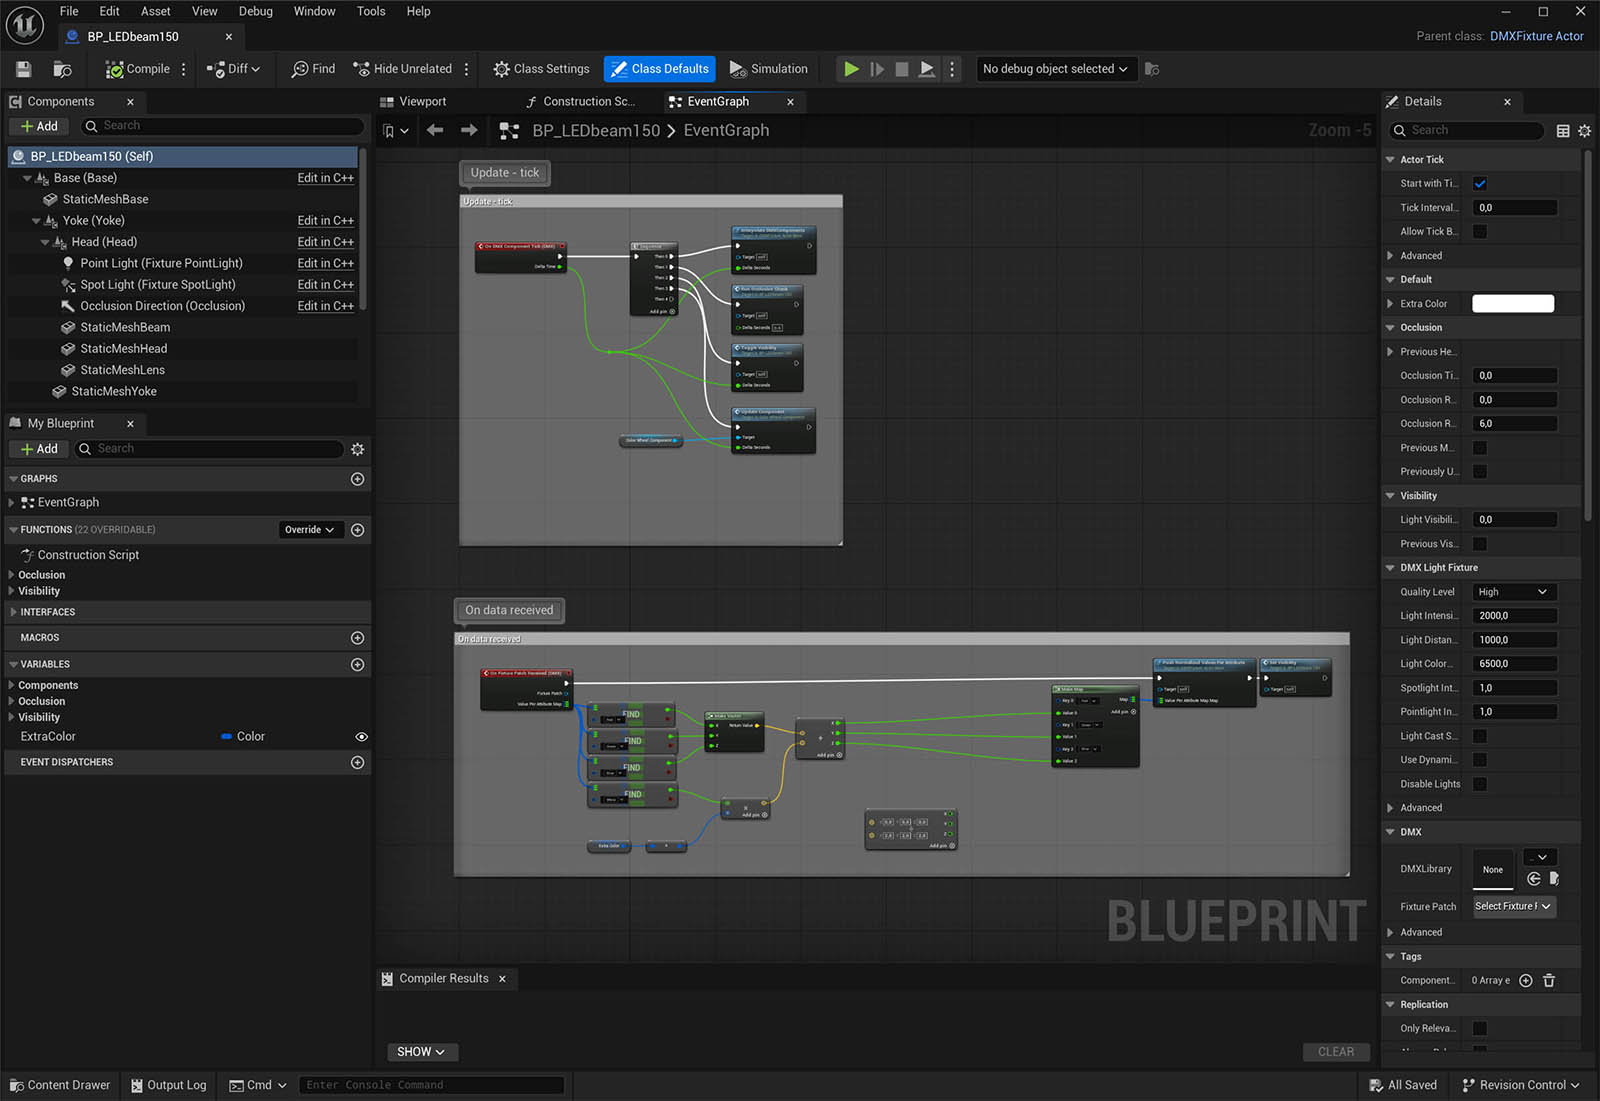Screen dimensions: 1600x1101
Task: Add element to Component Tags array
Action: [1526, 981]
